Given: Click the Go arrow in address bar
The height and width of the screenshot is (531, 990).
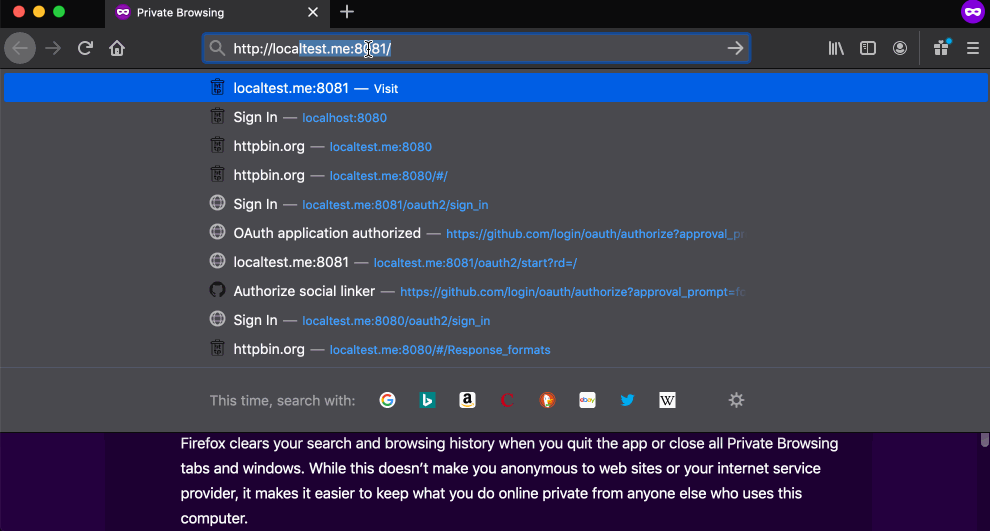Looking at the screenshot, I should tap(735, 48).
